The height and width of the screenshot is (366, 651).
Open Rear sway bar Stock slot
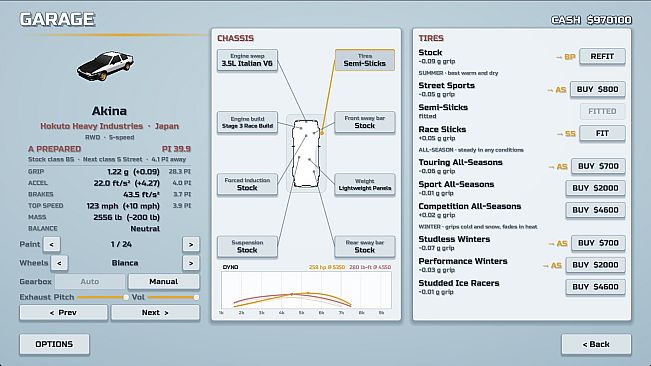pos(365,246)
